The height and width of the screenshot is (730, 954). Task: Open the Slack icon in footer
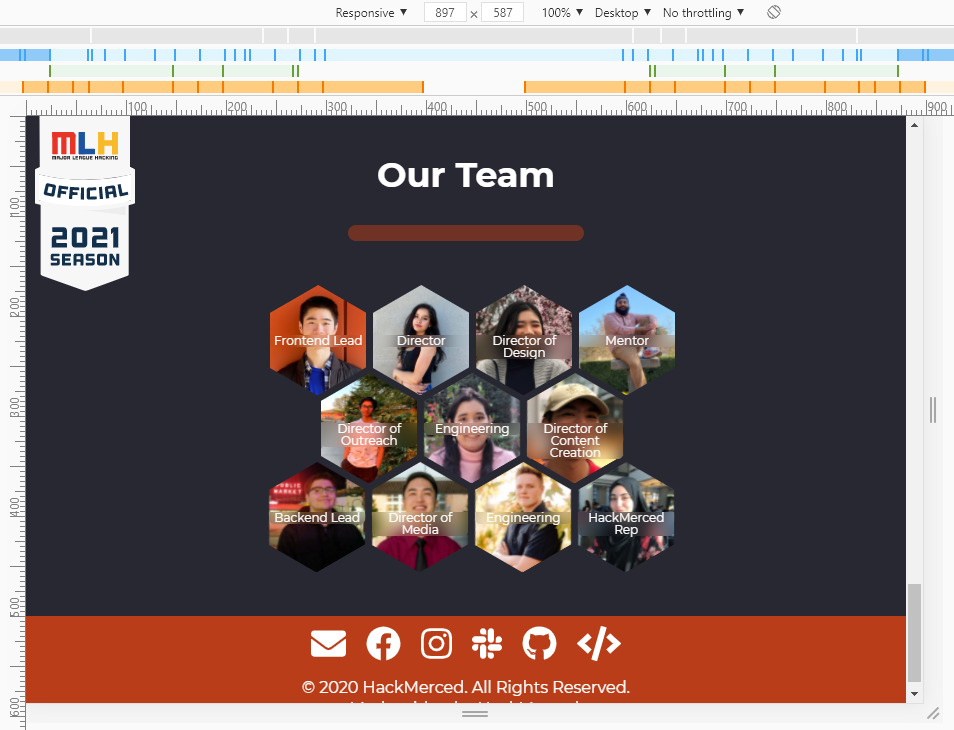(x=487, y=644)
